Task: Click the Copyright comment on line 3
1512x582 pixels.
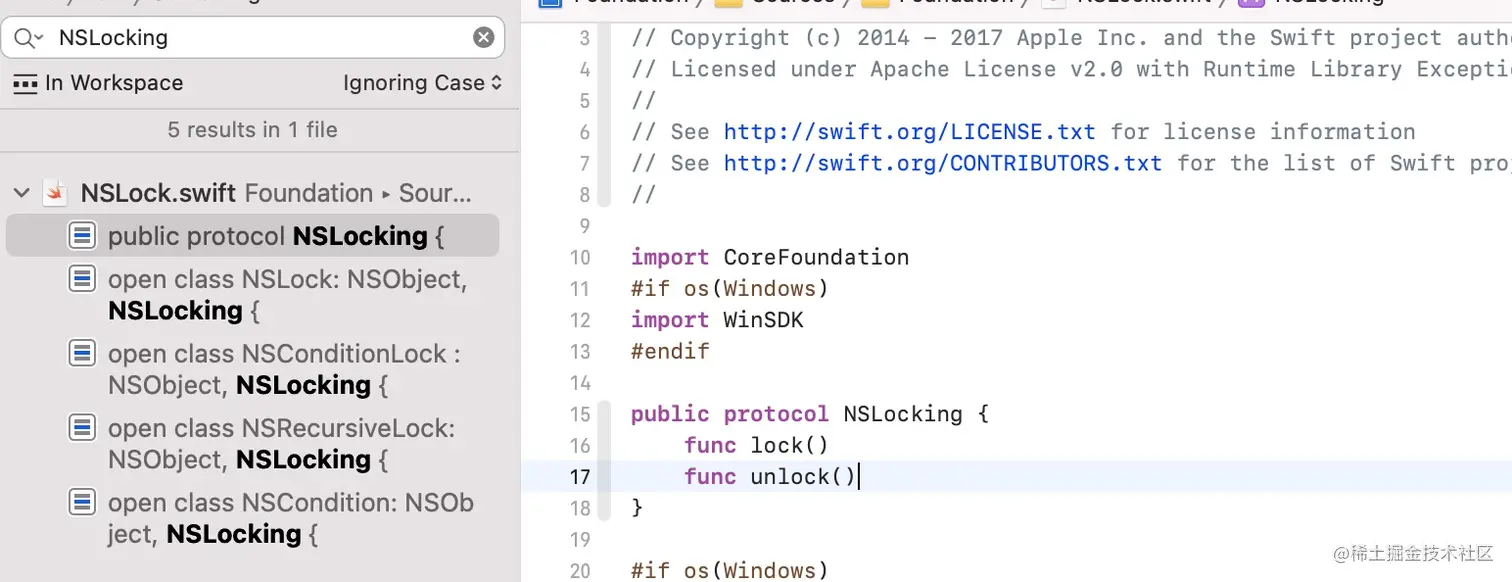Action: click(1071, 38)
